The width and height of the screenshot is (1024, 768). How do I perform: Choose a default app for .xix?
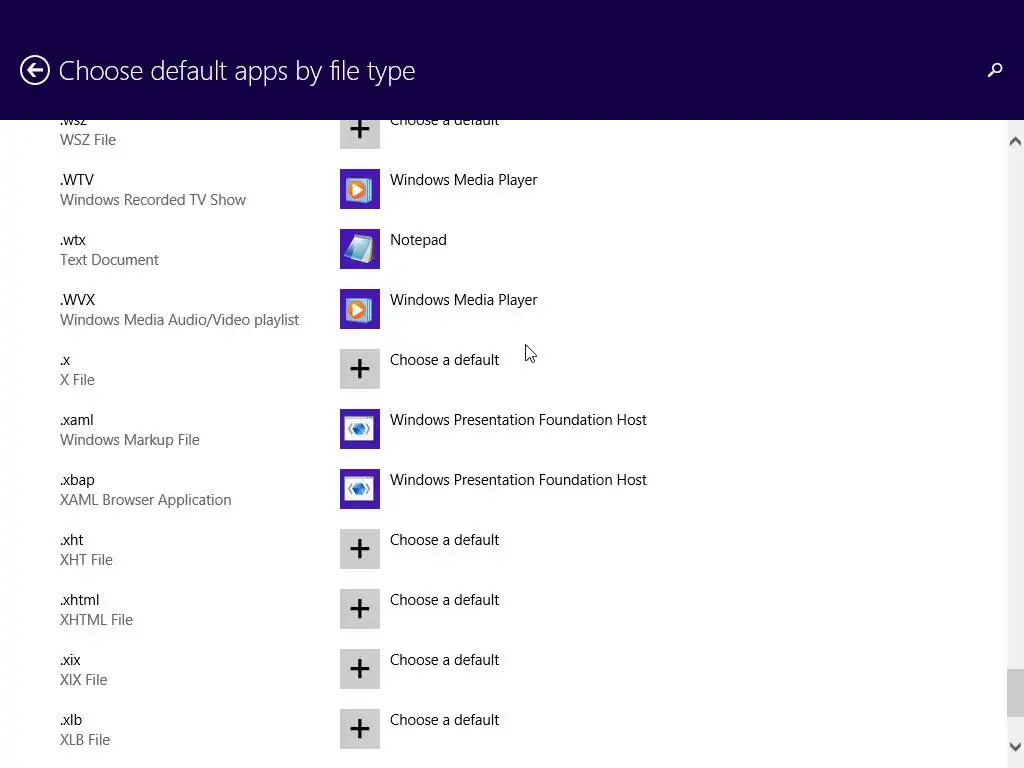click(444, 660)
